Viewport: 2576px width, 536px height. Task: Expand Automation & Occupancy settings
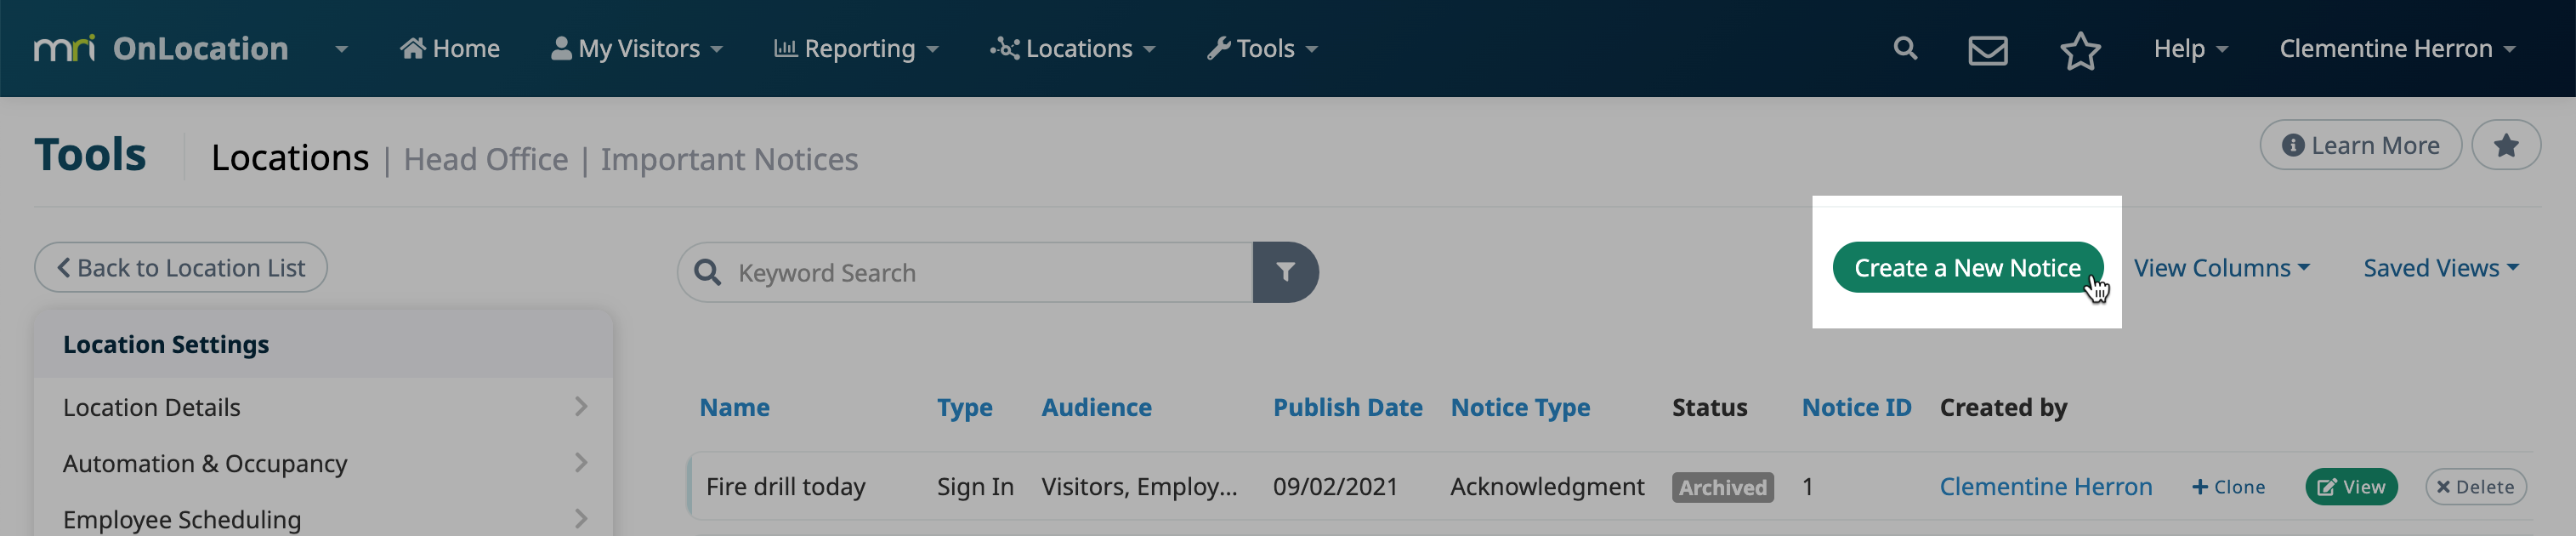[x=324, y=462]
